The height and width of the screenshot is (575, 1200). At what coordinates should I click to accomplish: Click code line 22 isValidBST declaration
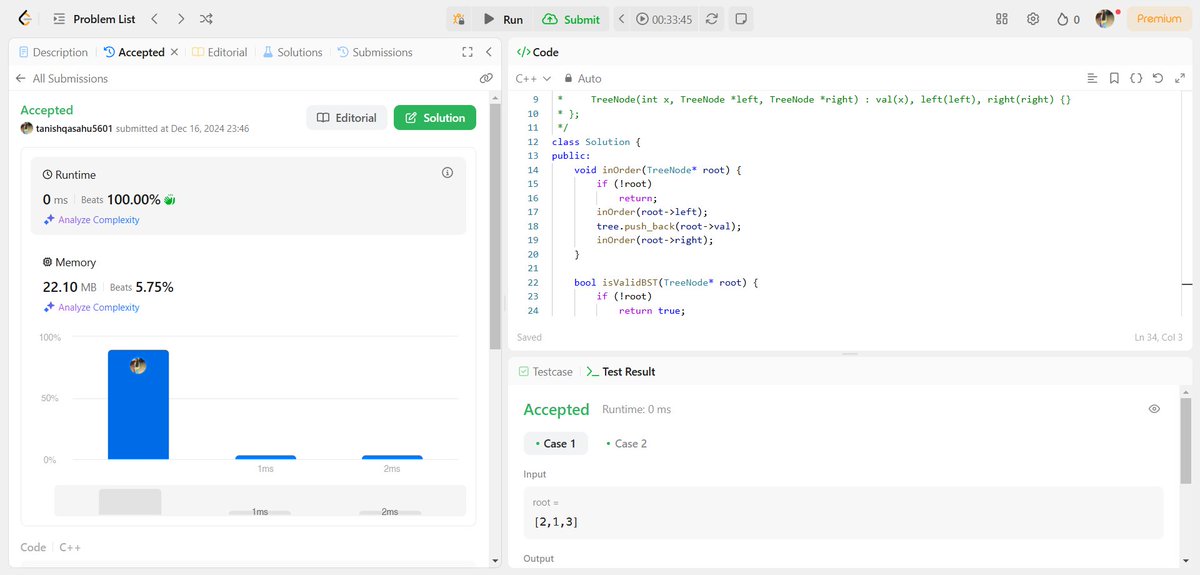[667, 283]
